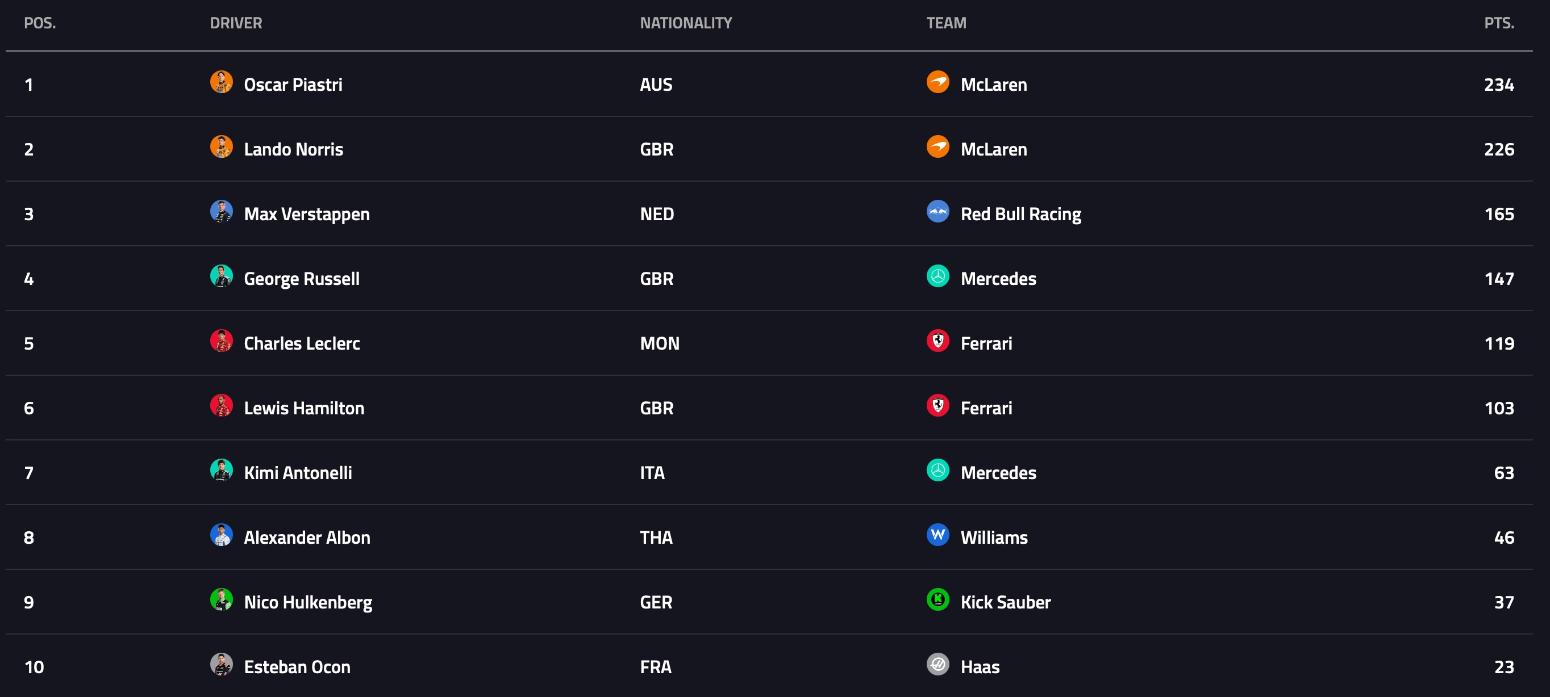Screen dimensions: 1550x697
Task: Click the PTS. column header
Action: (1499, 23)
